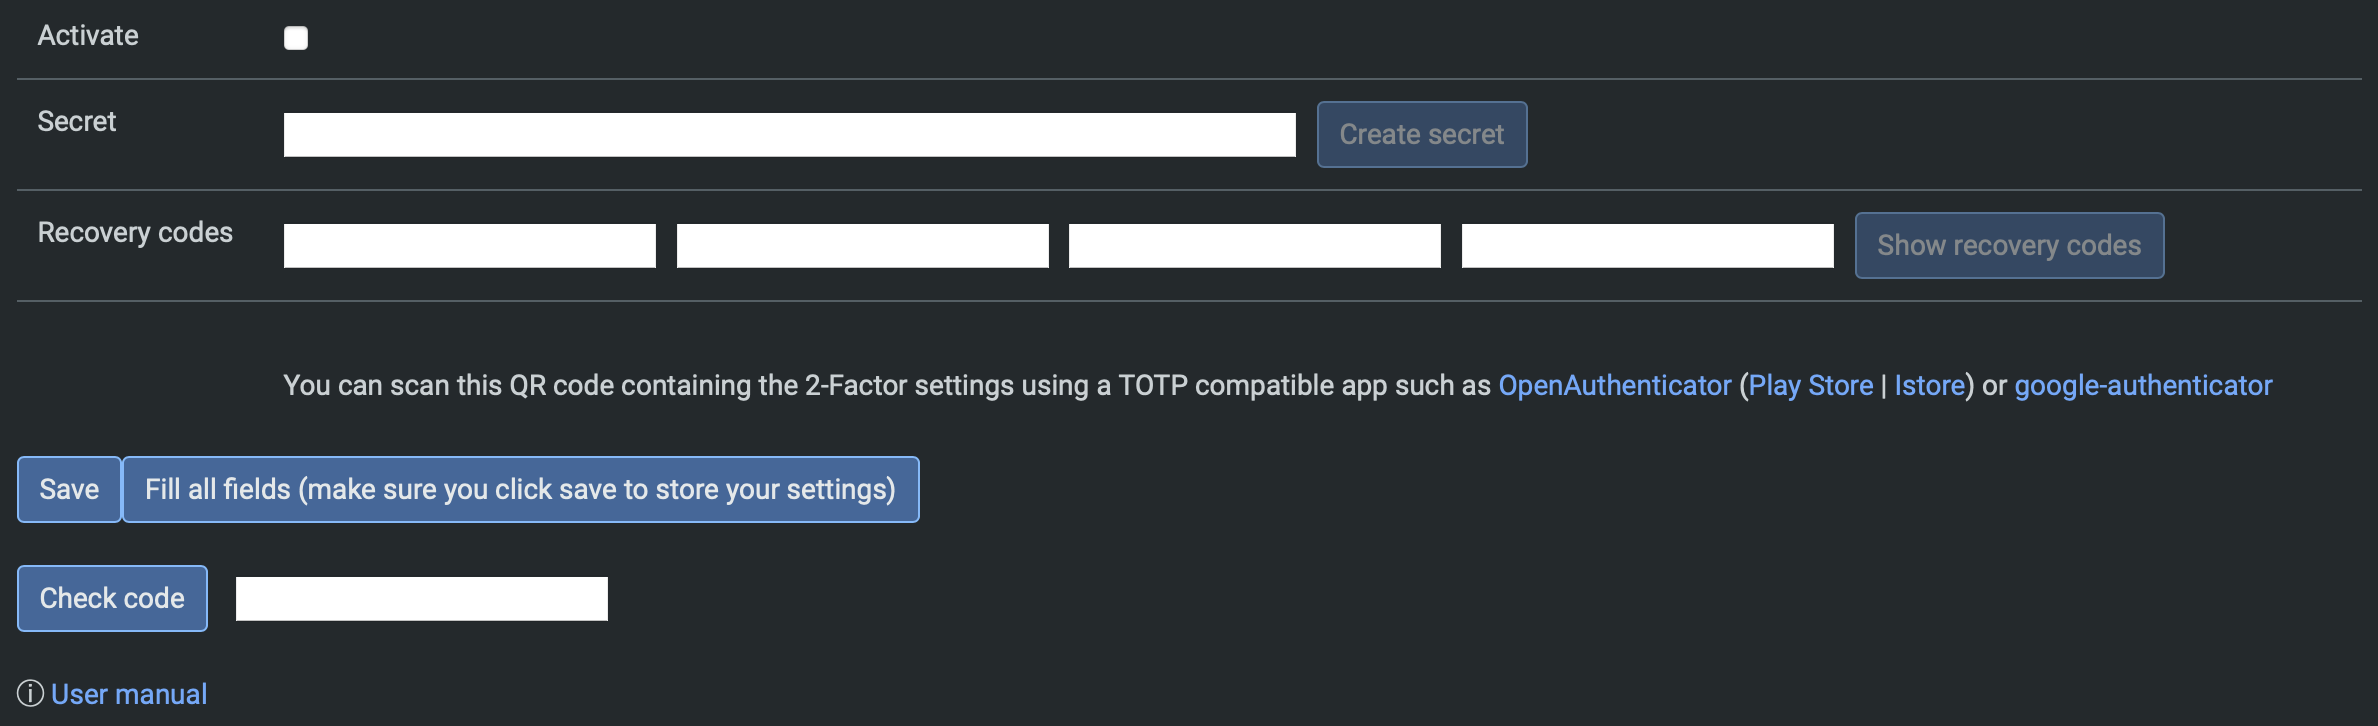Screen dimensions: 2378x726
Task: Open the Play Store link
Action: click(1810, 386)
